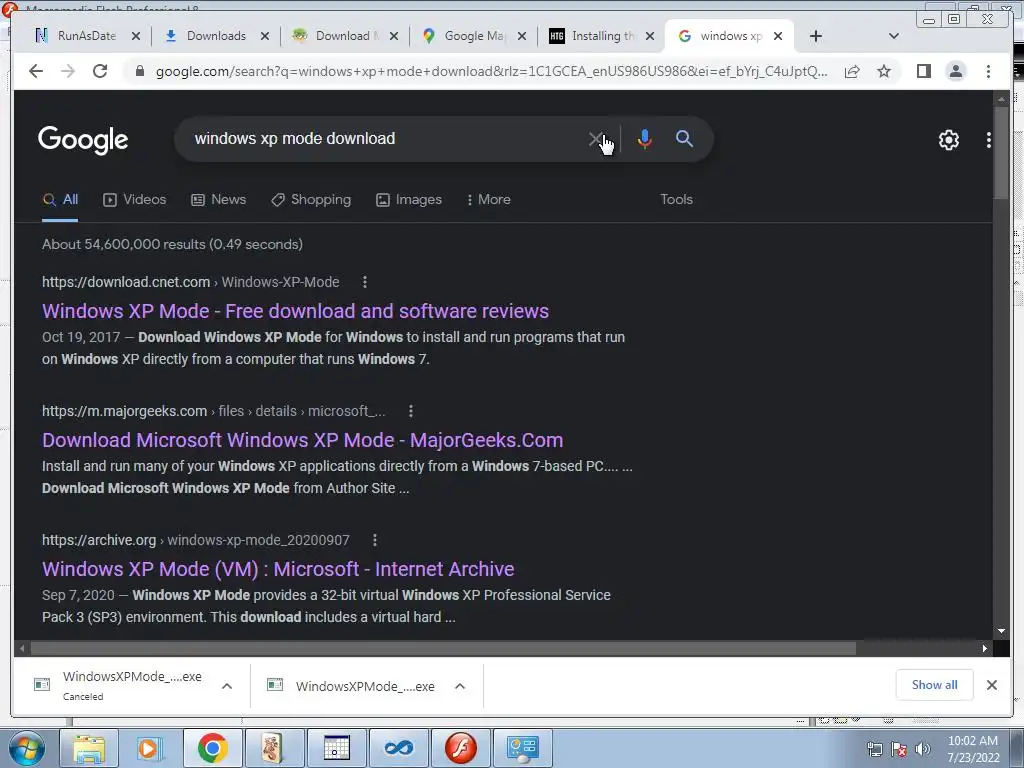This screenshot has height=768, width=1024.
Task: Open the Flash taskbar icon
Action: [x=460, y=748]
